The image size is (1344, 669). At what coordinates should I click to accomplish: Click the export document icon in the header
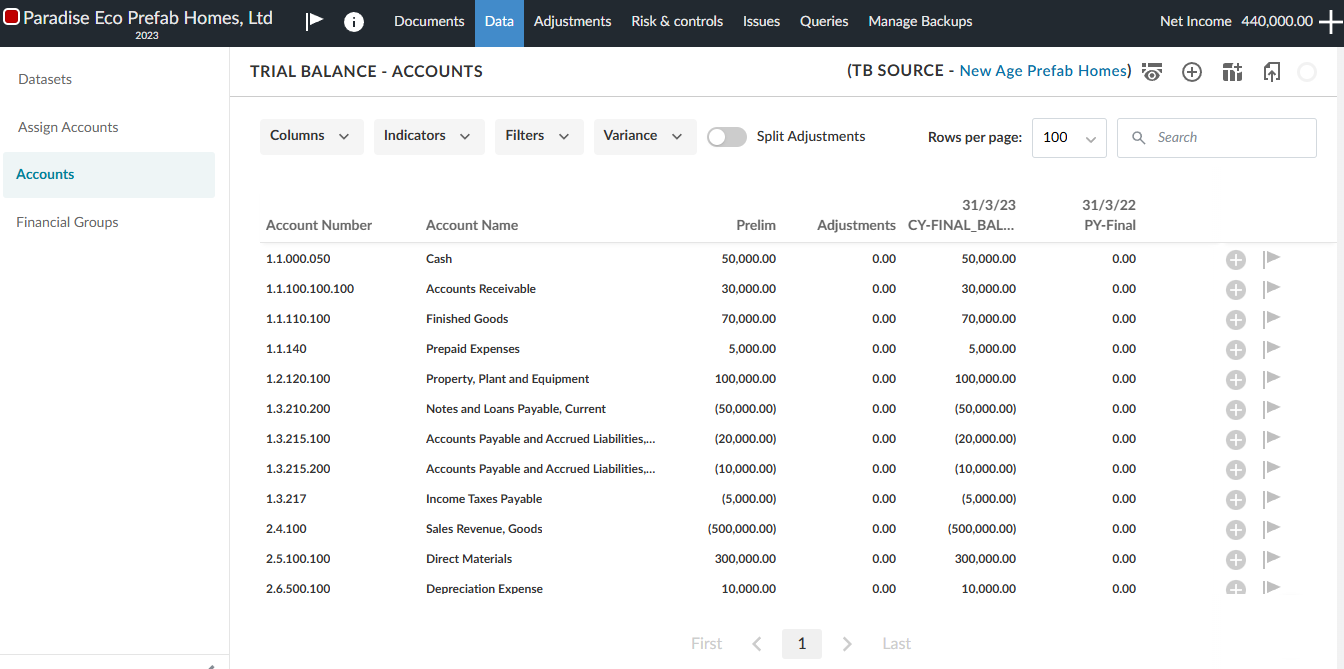pos(1271,71)
